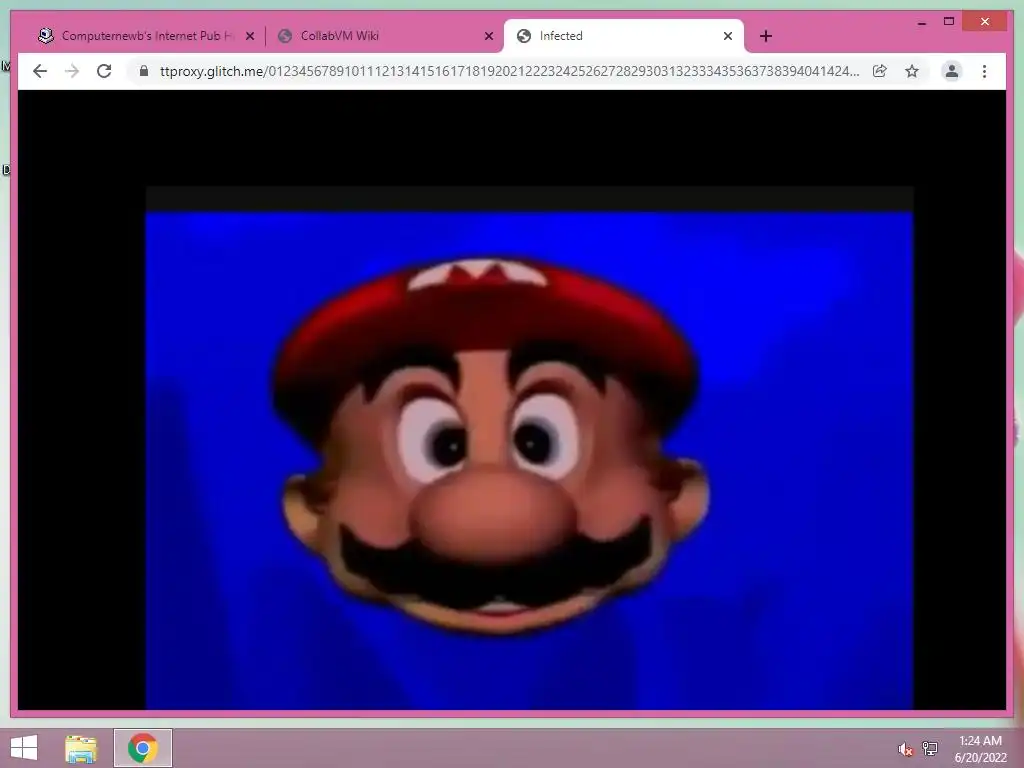
Task: Go back with the browser back arrow
Action: tap(40, 71)
